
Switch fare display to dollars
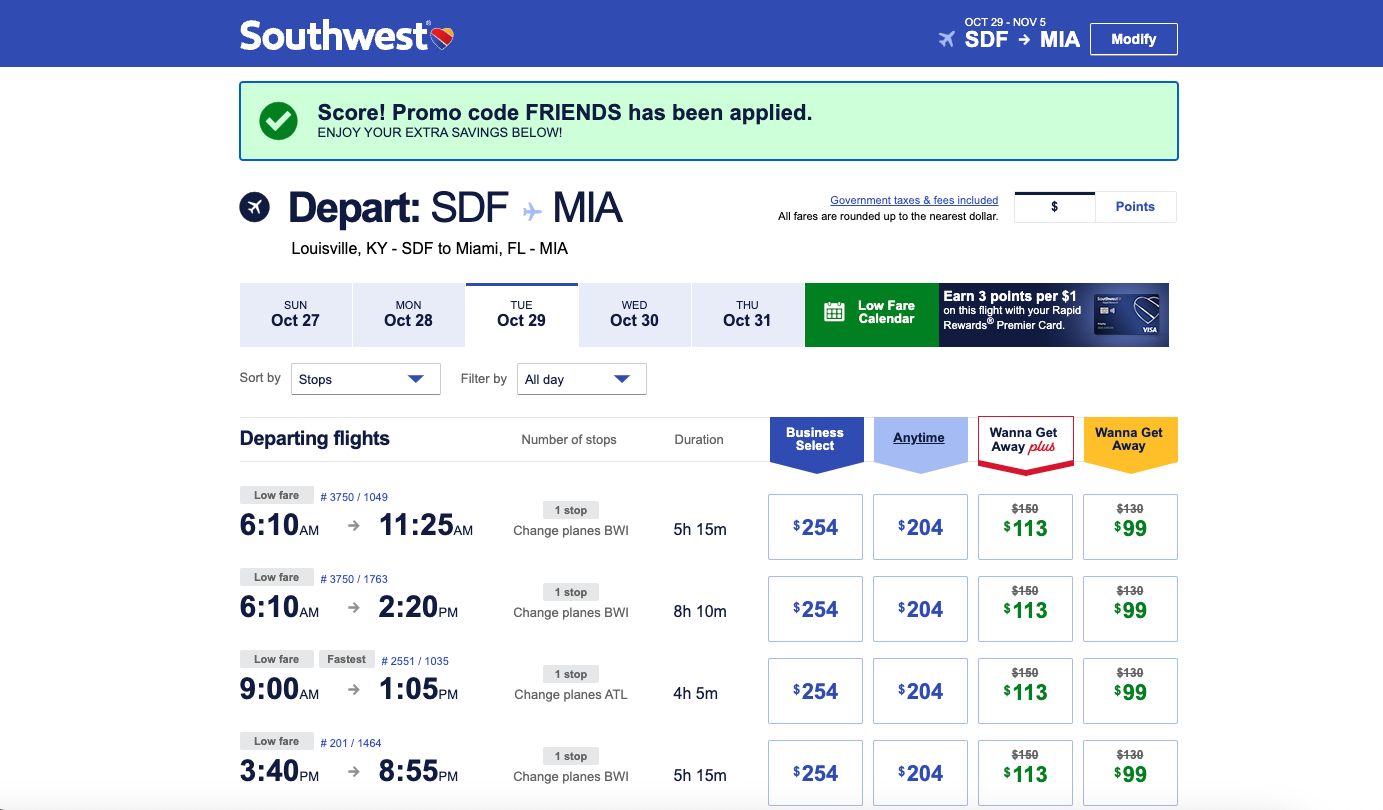(1054, 207)
